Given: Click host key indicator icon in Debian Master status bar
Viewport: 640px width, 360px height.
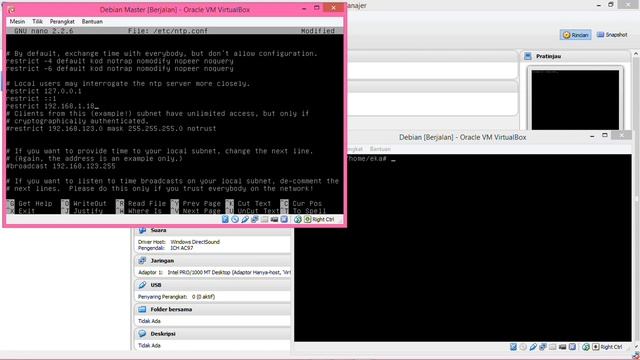Looking at the screenshot, I should [307, 219].
